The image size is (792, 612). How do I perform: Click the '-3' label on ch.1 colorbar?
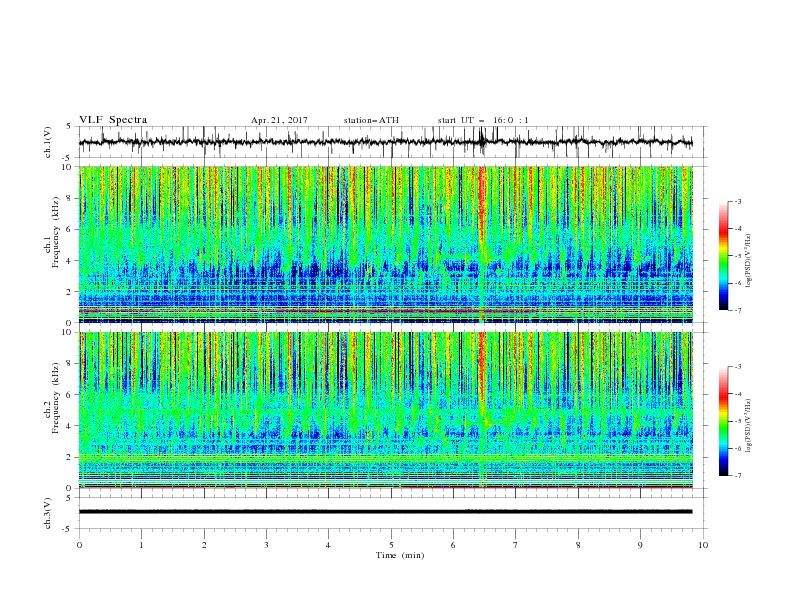(x=738, y=201)
